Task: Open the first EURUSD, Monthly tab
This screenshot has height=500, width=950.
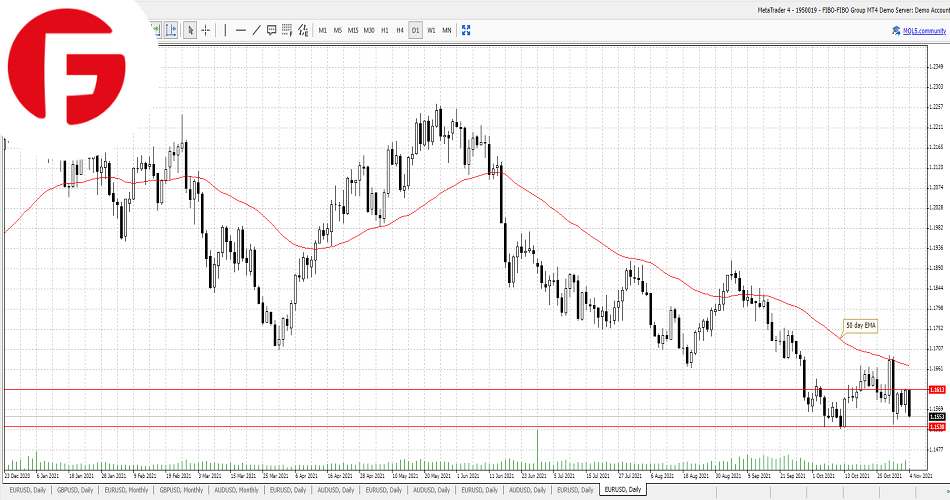Action: (126, 490)
